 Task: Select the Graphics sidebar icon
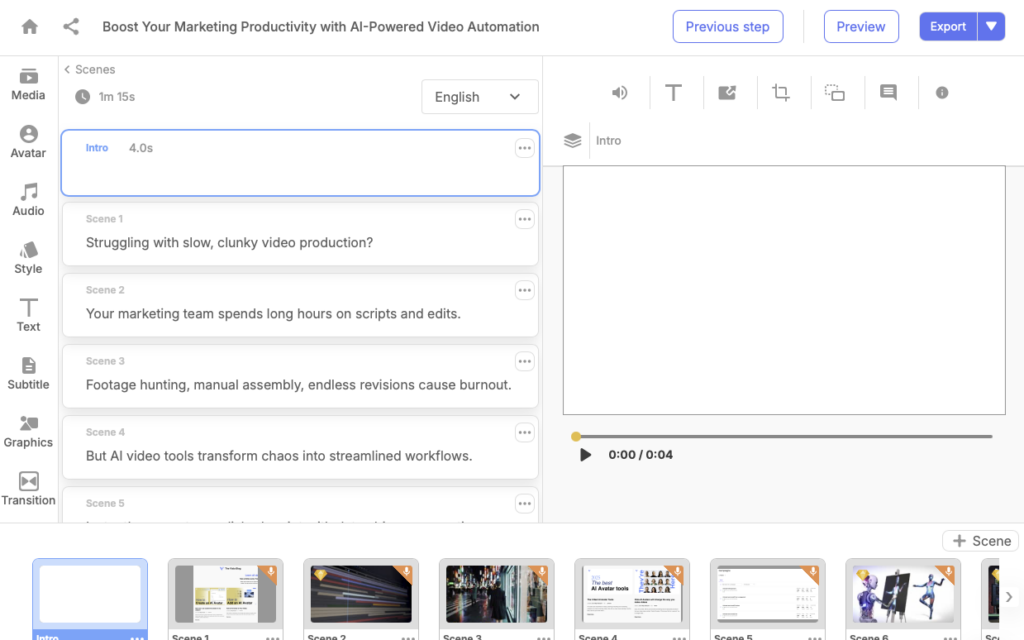(x=27, y=430)
